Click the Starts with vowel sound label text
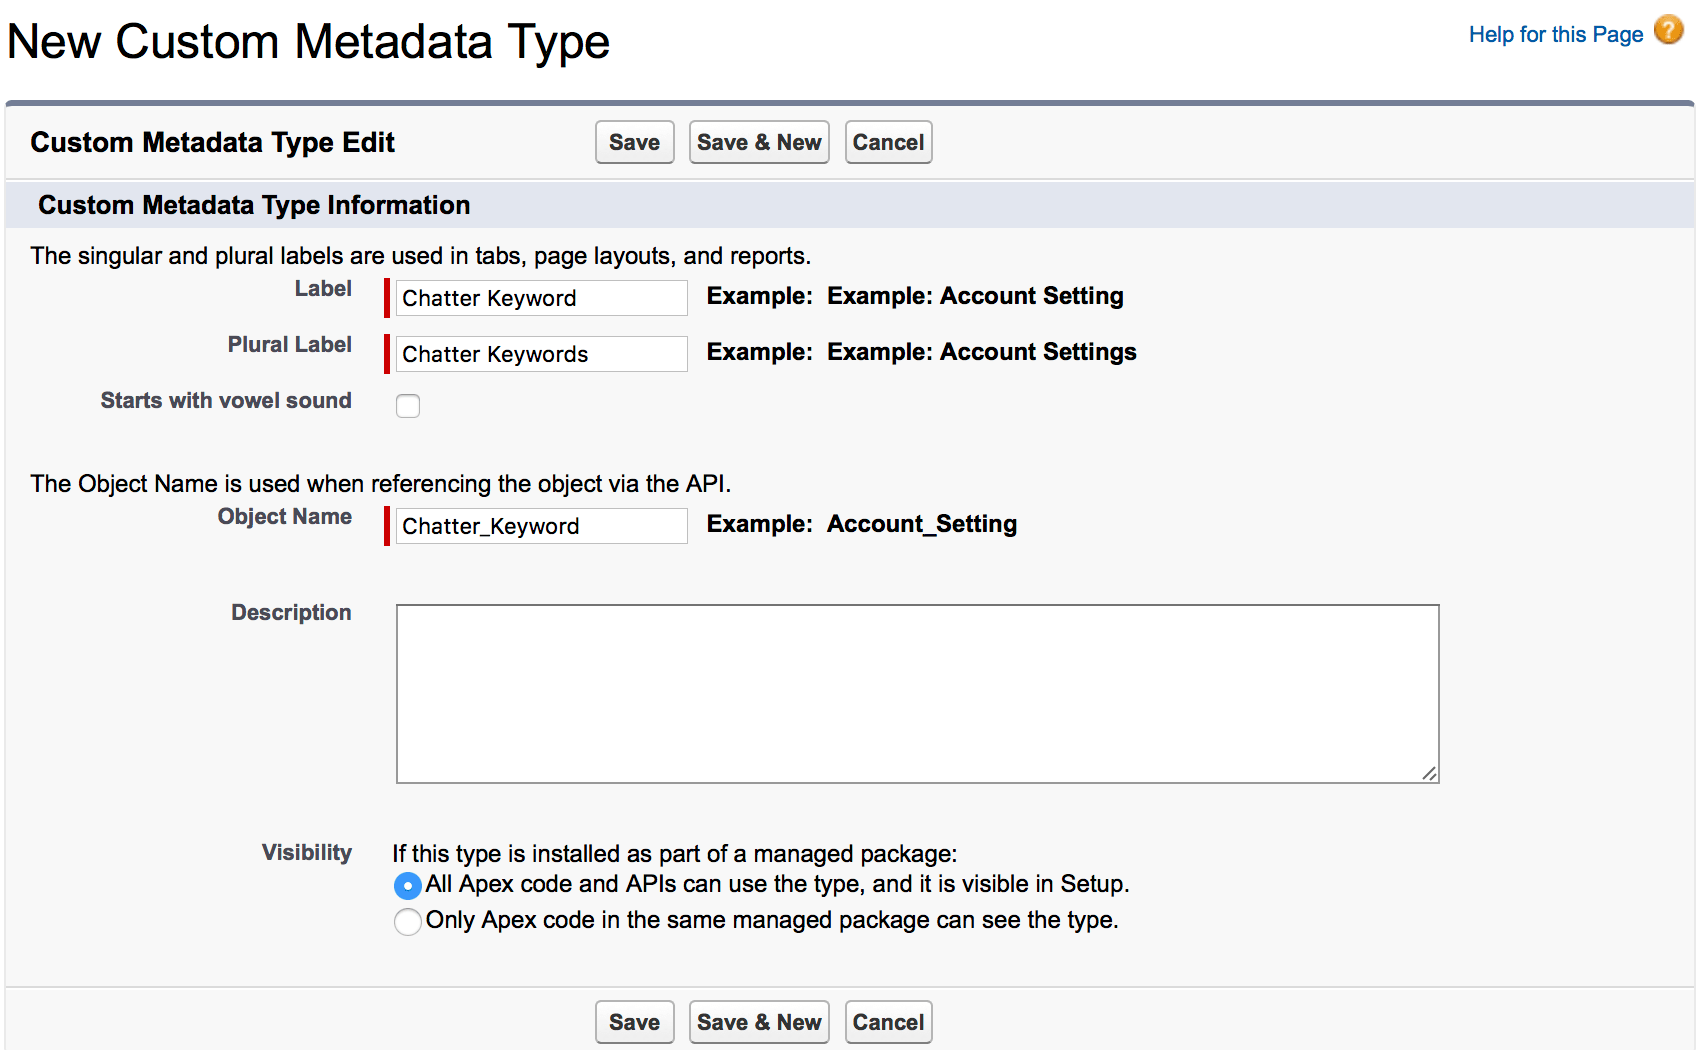Viewport: 1698px width, 1050px height. click(226, 401)
